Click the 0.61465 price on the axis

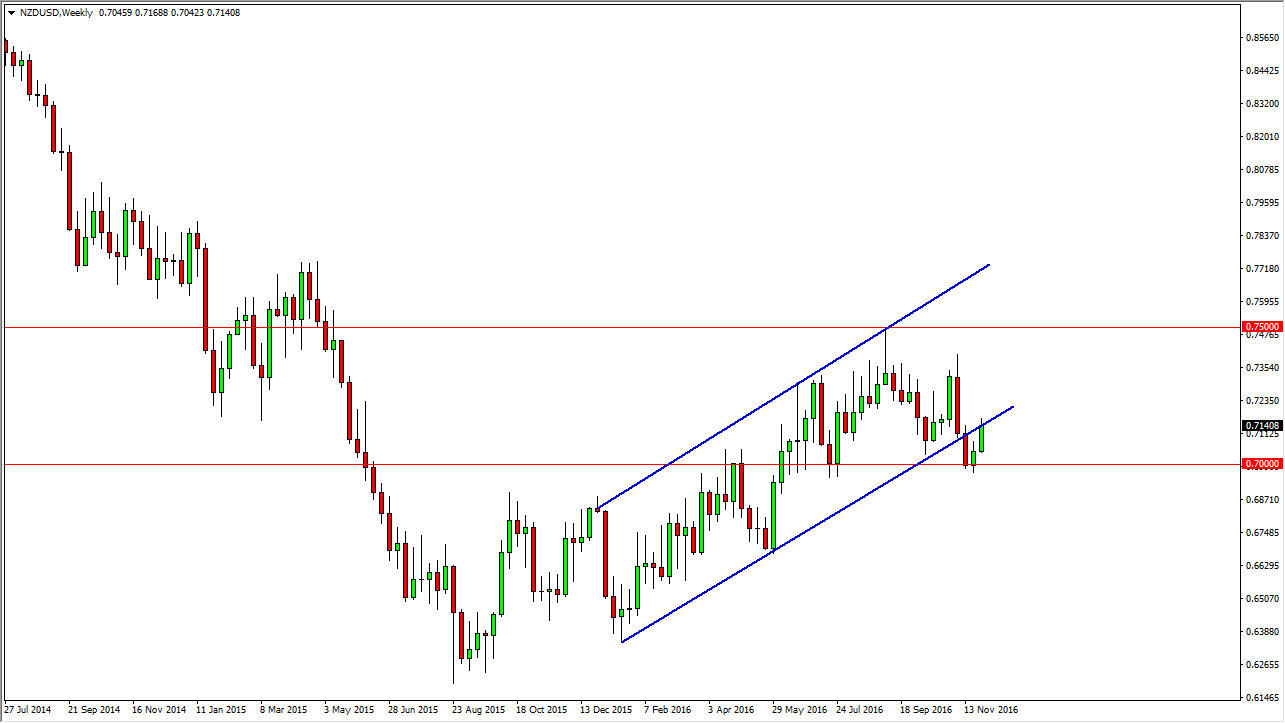tap(1261, 697)
